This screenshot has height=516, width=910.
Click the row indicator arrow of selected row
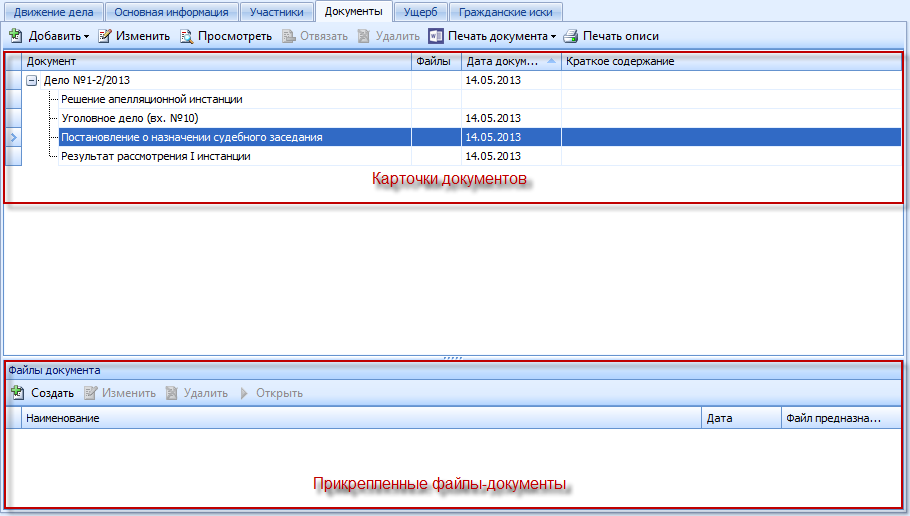pyautogui.click(x=14, y=138)
